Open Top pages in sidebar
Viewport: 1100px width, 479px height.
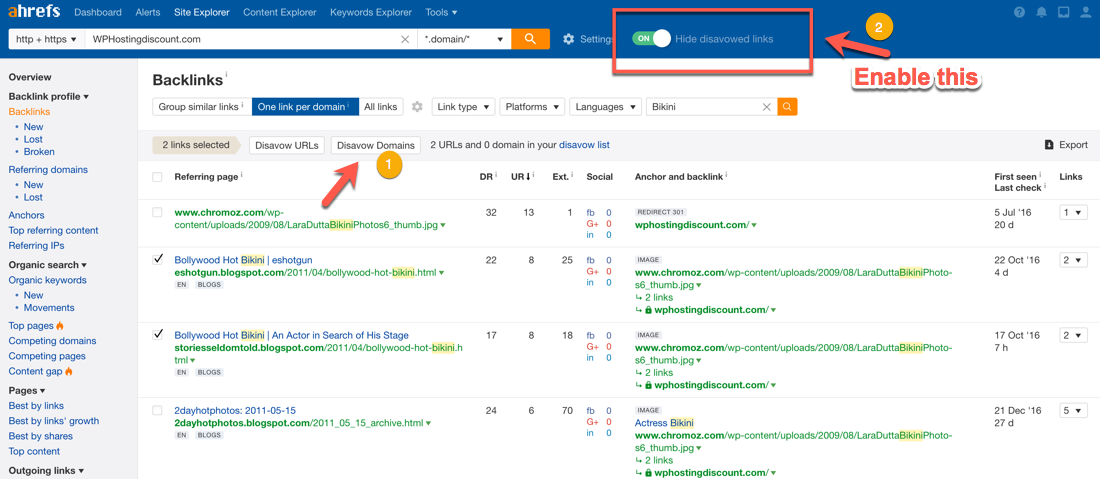pyautogui.click(x=30, y=325)
